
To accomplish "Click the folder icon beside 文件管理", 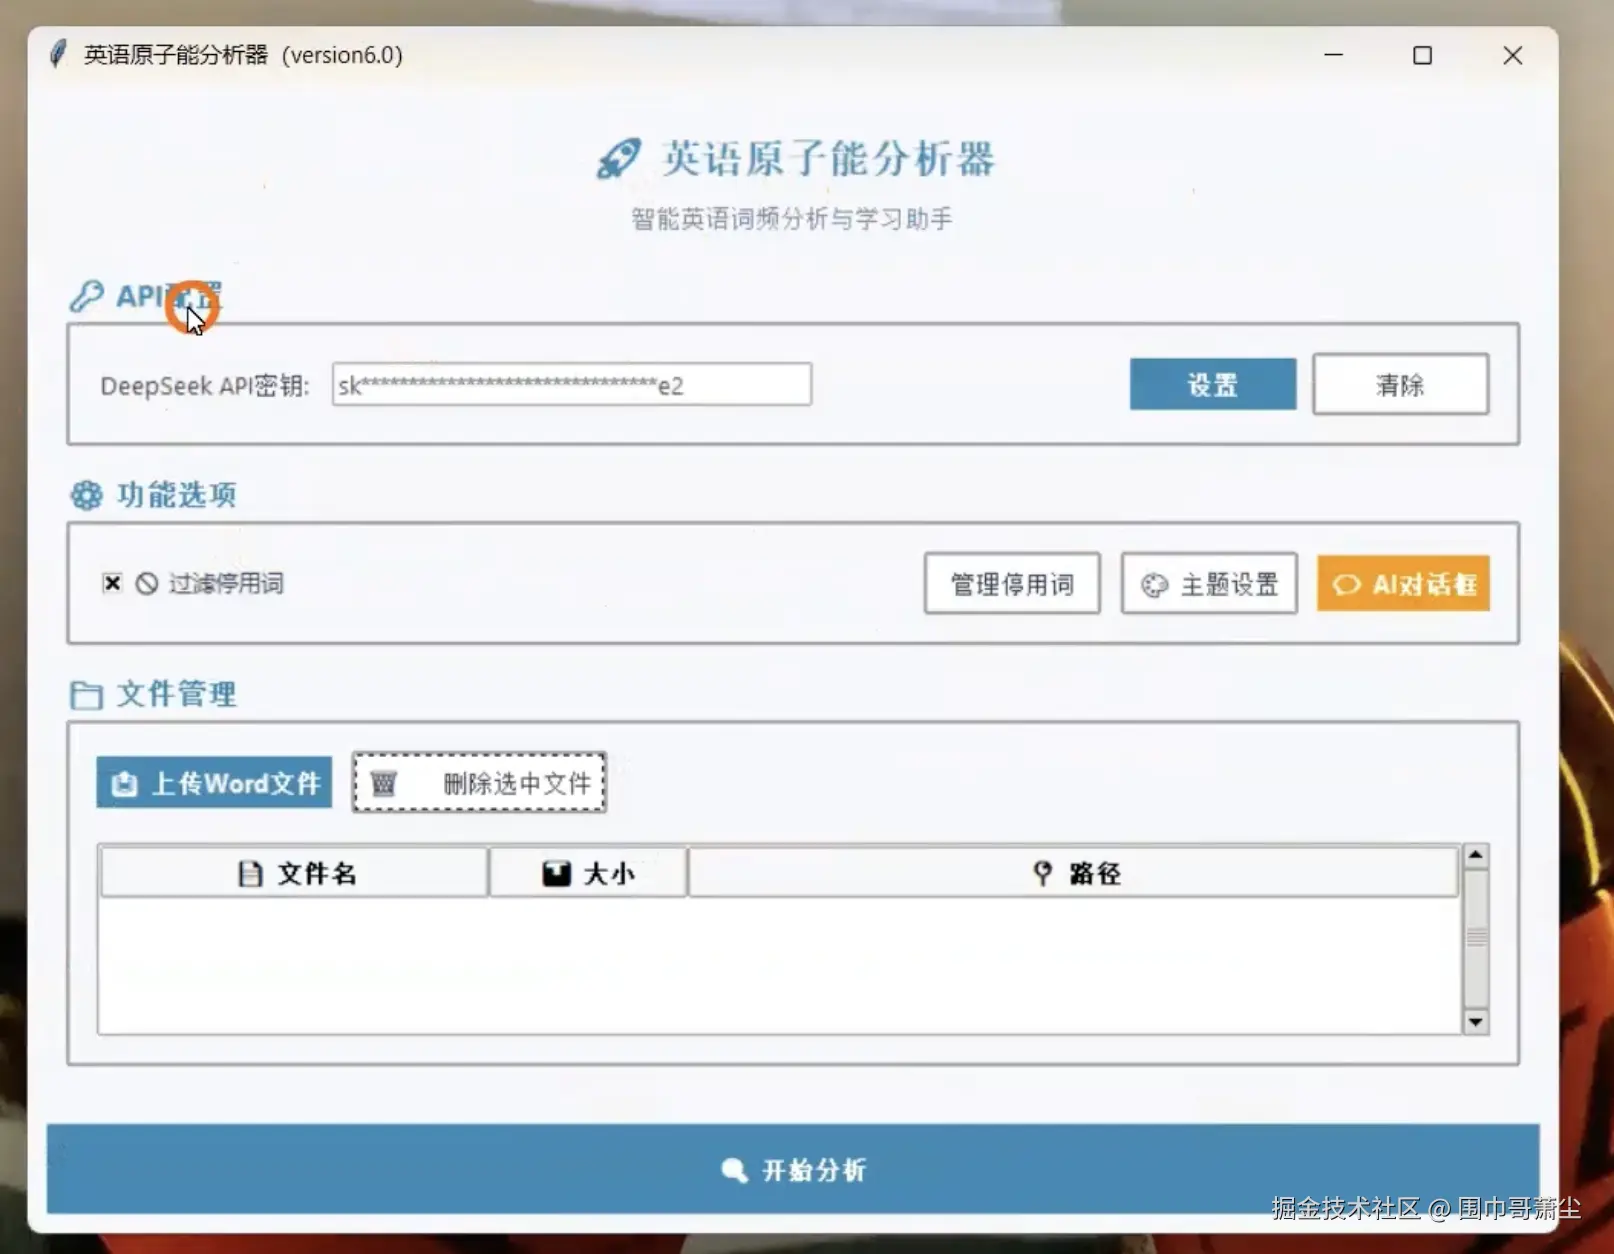I will [x=86, y=694].
